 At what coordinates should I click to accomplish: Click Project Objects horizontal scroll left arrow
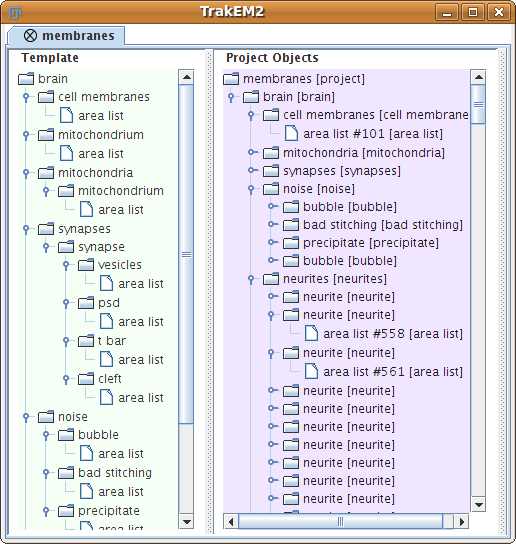(x=231, y=521)
